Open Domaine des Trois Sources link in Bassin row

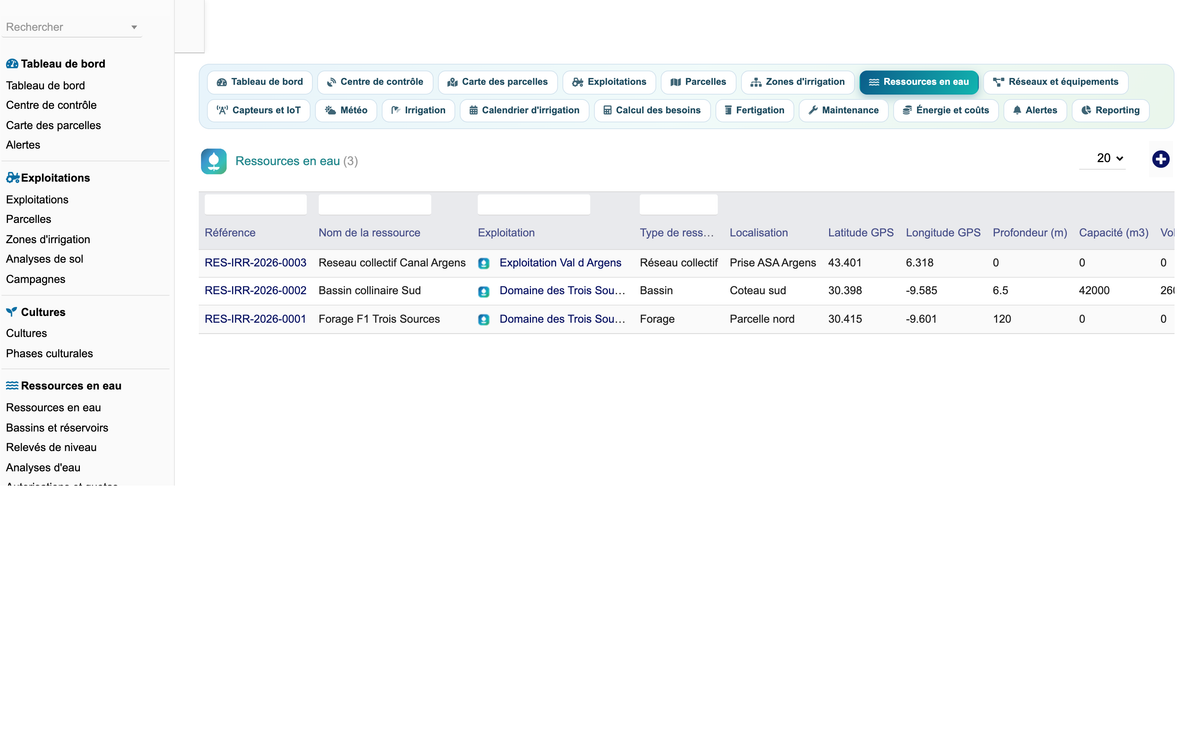[x=562, y=291]
